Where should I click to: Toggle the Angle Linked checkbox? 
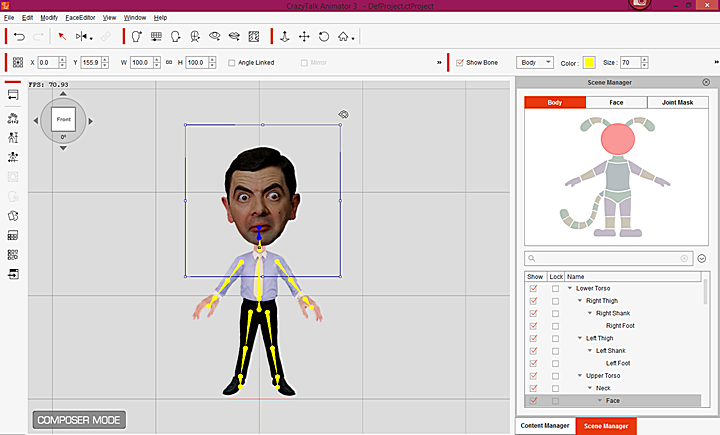[231, 63]
